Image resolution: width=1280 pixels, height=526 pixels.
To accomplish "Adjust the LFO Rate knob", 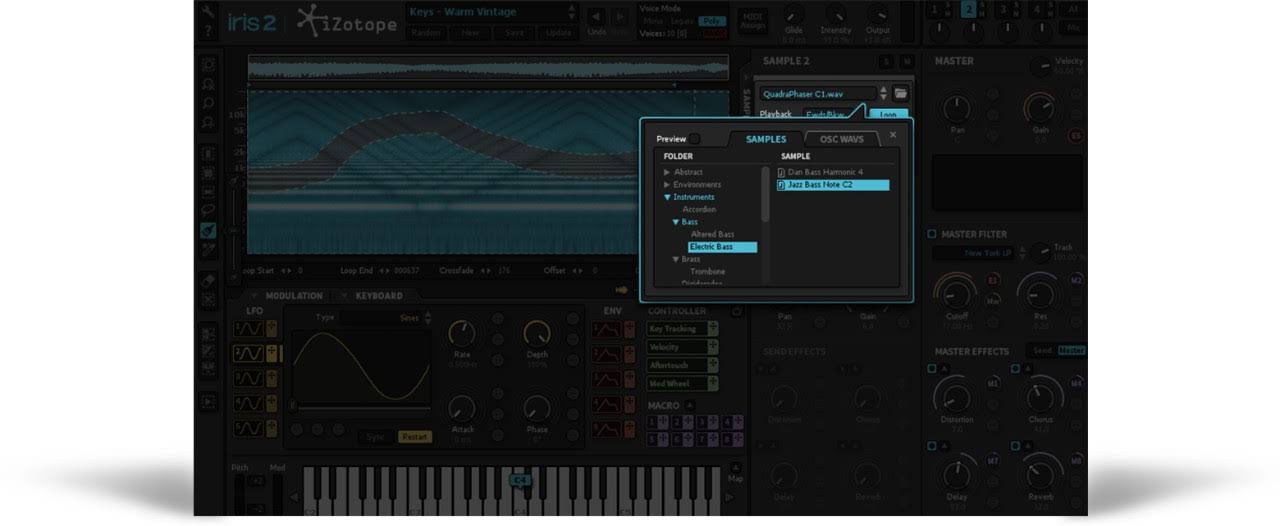I will click(462, 334).
